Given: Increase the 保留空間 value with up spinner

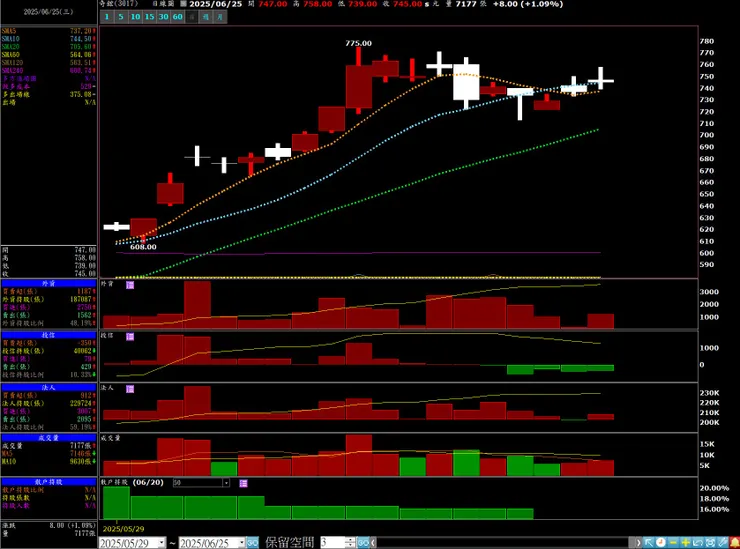Looking at the screenshot, I should pos(350,540).
